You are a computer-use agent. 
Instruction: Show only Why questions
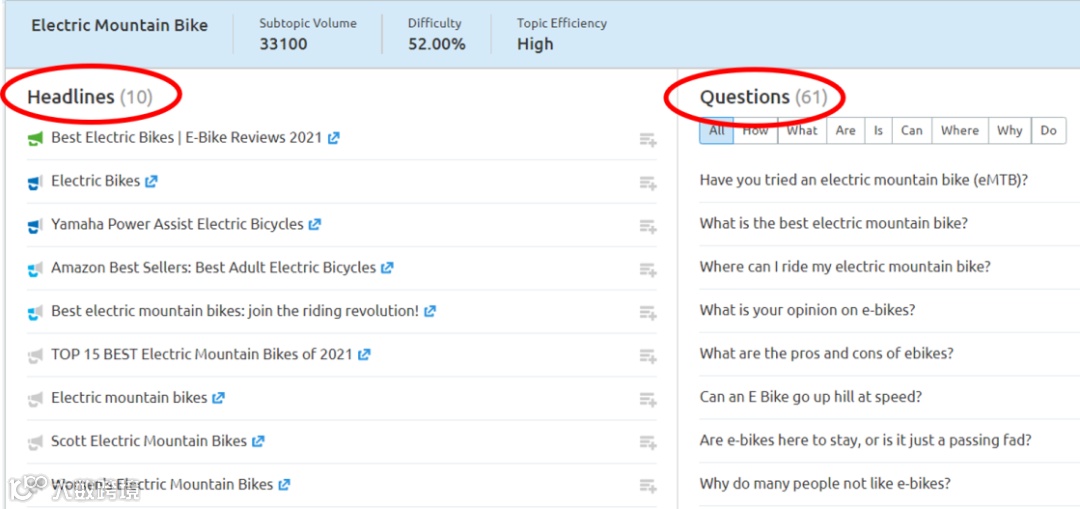pyautogui.click(x=1010, y=131)
